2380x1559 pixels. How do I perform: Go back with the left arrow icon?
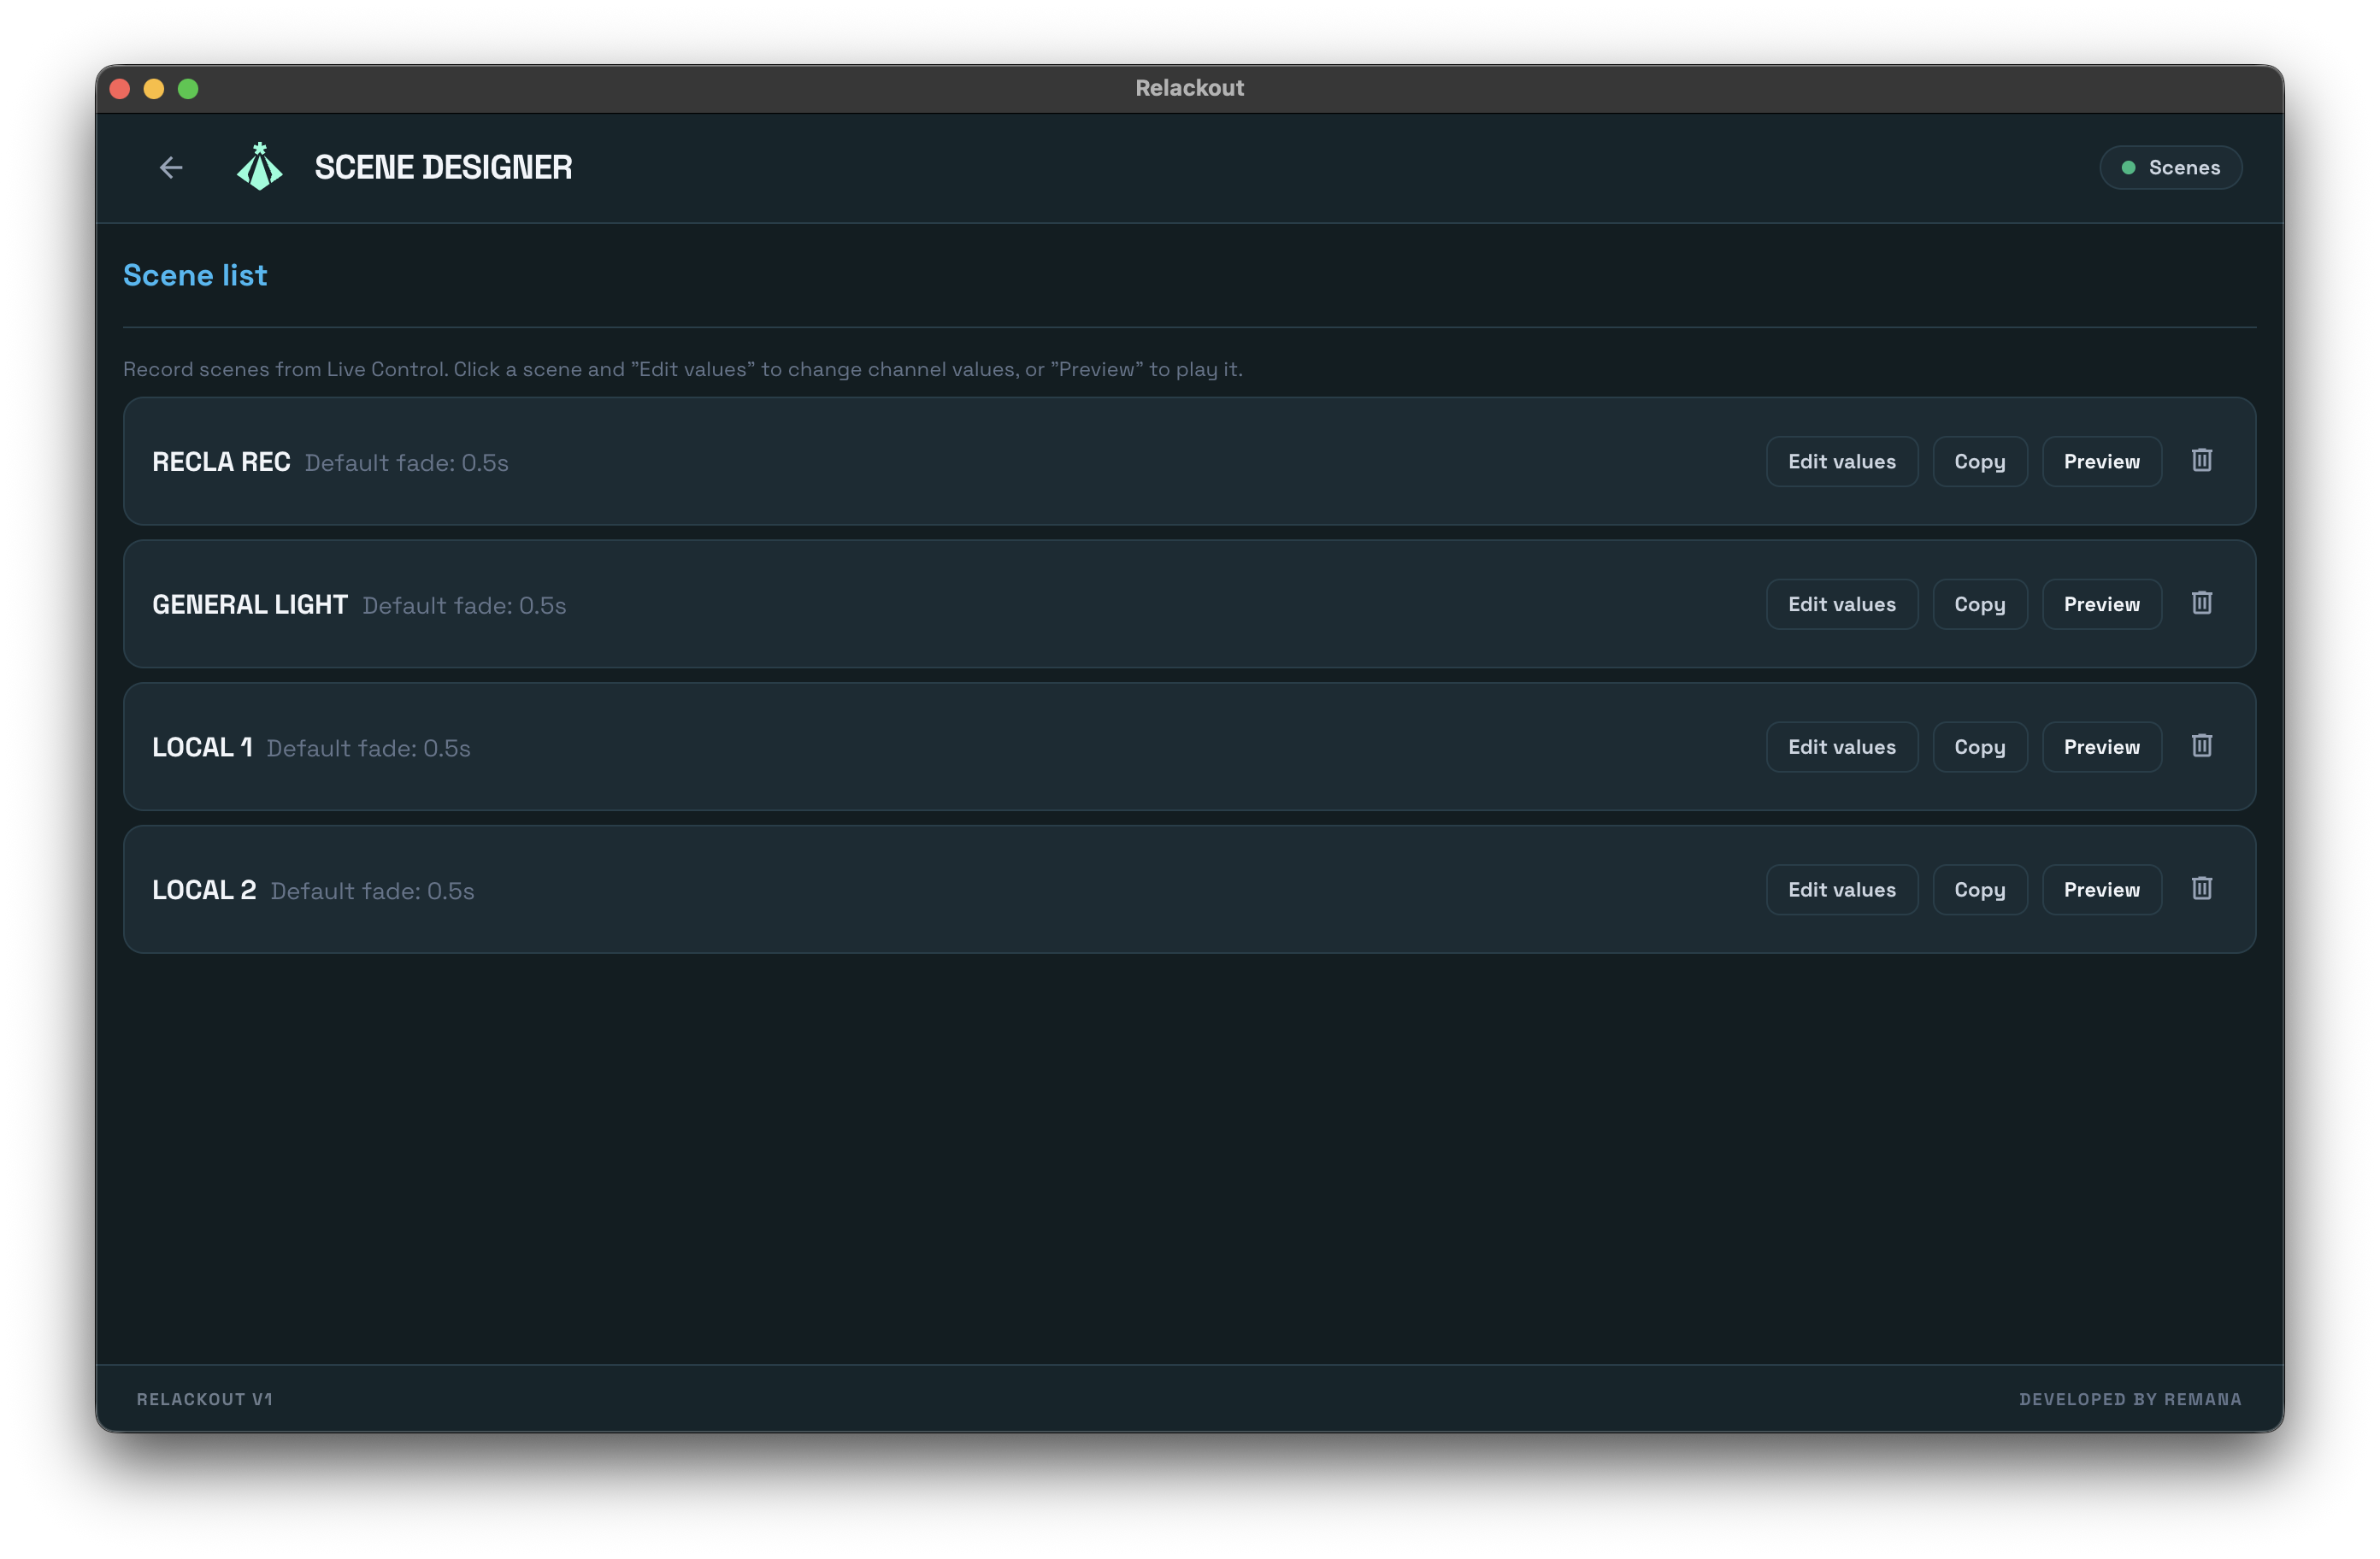[171, 167]
